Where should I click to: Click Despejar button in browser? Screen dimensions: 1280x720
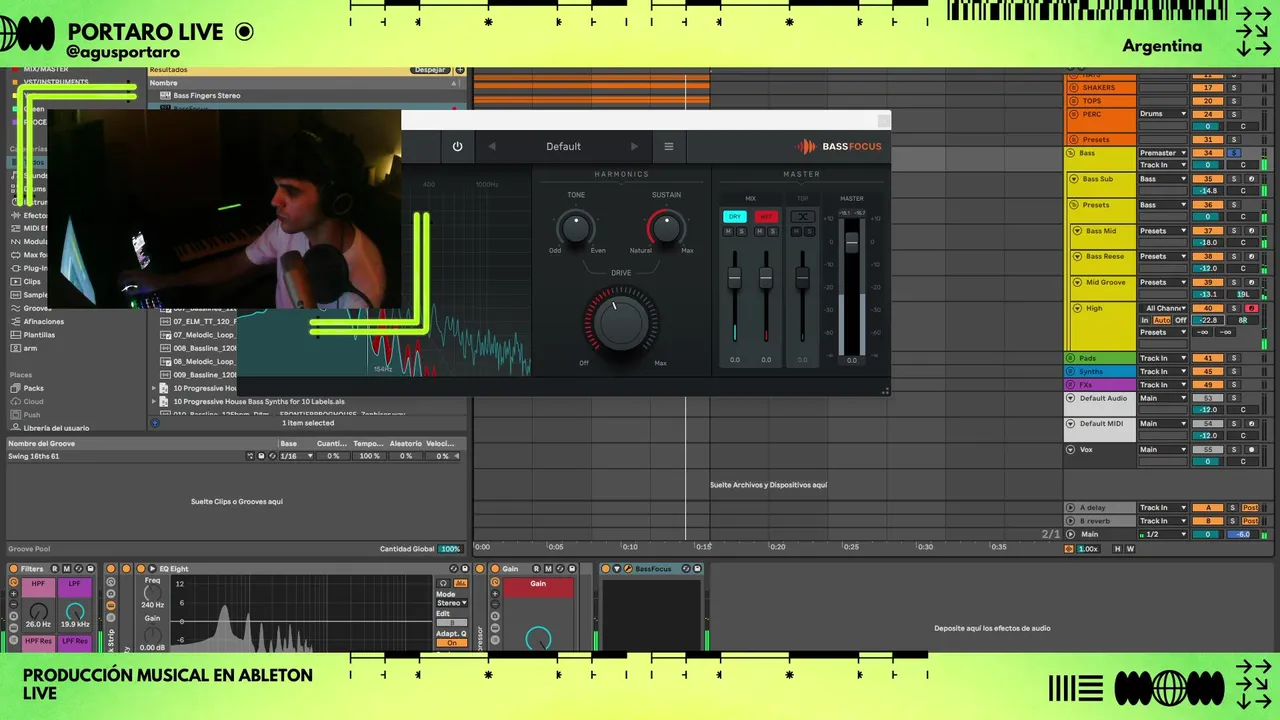(430, 70)
